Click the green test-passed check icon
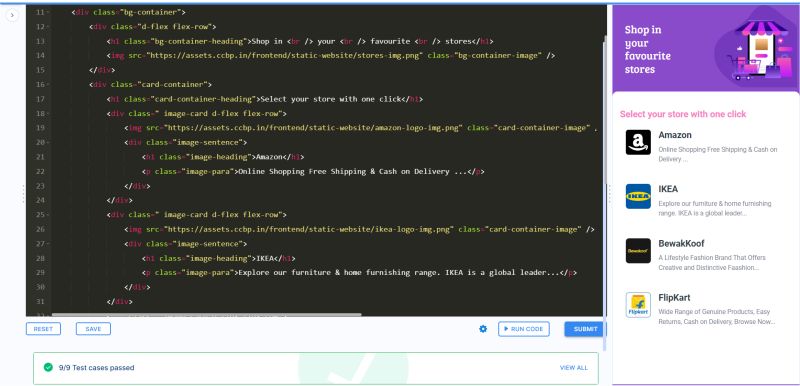This screenshot has height=386, width=800. tap(48, 367)
